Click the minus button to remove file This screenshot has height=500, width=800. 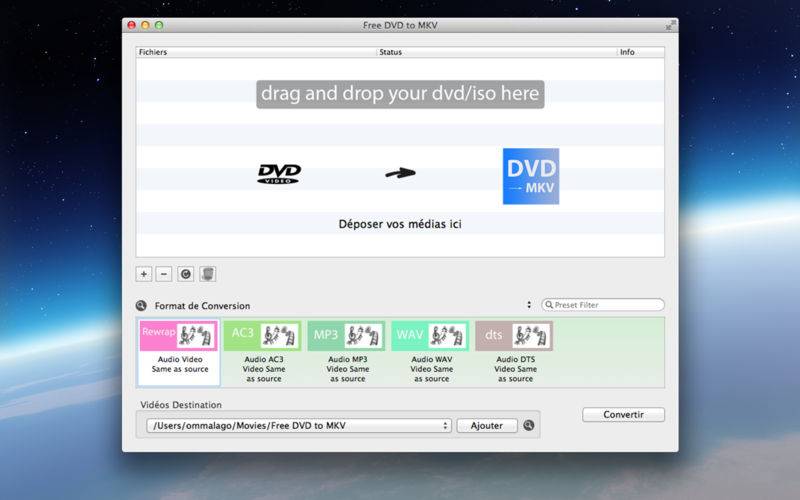click(163, 274)
